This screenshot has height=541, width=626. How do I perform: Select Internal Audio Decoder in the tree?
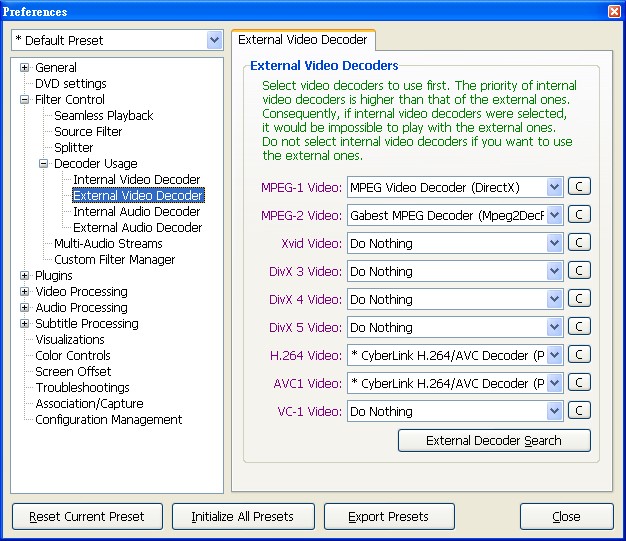tap(136, 212)
